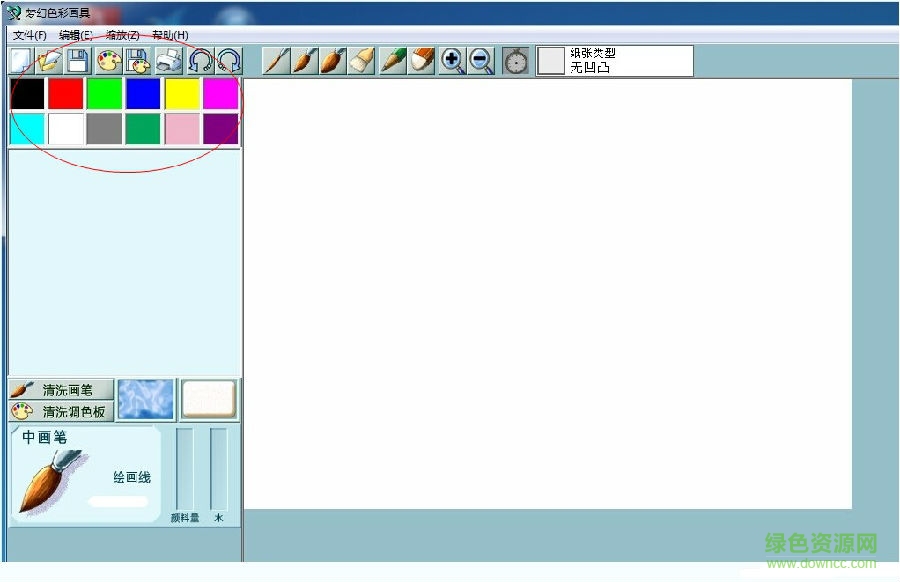Click the new blank canvas icon

20,61
